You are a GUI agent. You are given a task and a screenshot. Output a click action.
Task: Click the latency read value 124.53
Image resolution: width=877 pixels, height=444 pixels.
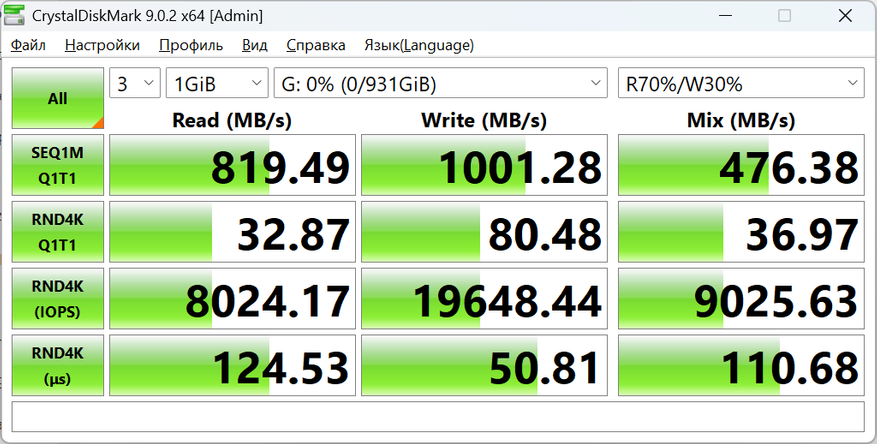click(233, 366)
